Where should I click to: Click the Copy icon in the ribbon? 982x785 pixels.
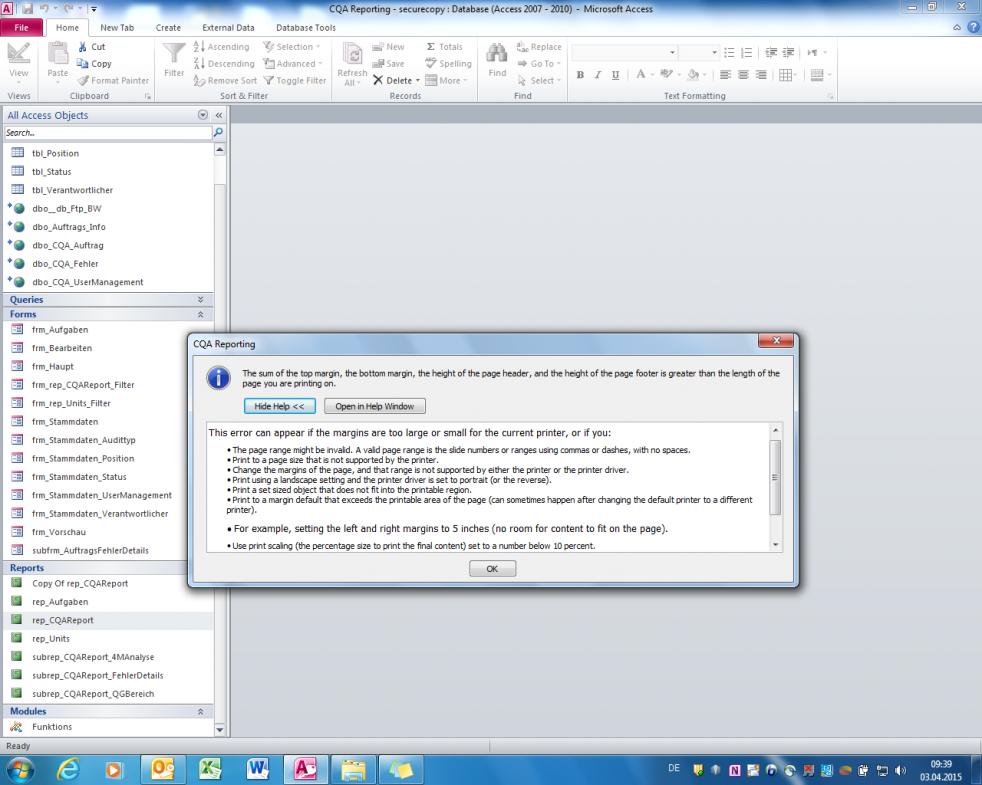pyautogui.click(x=83, y=63)
